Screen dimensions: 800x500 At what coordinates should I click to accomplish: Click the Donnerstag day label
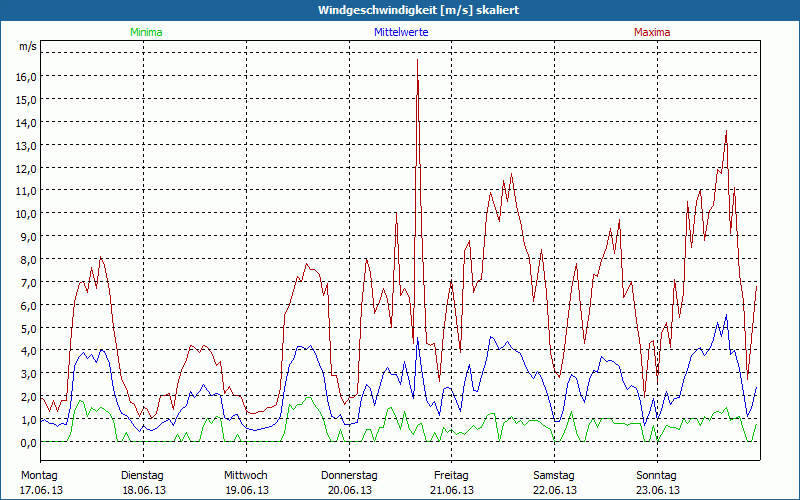[x=349, y=476]
